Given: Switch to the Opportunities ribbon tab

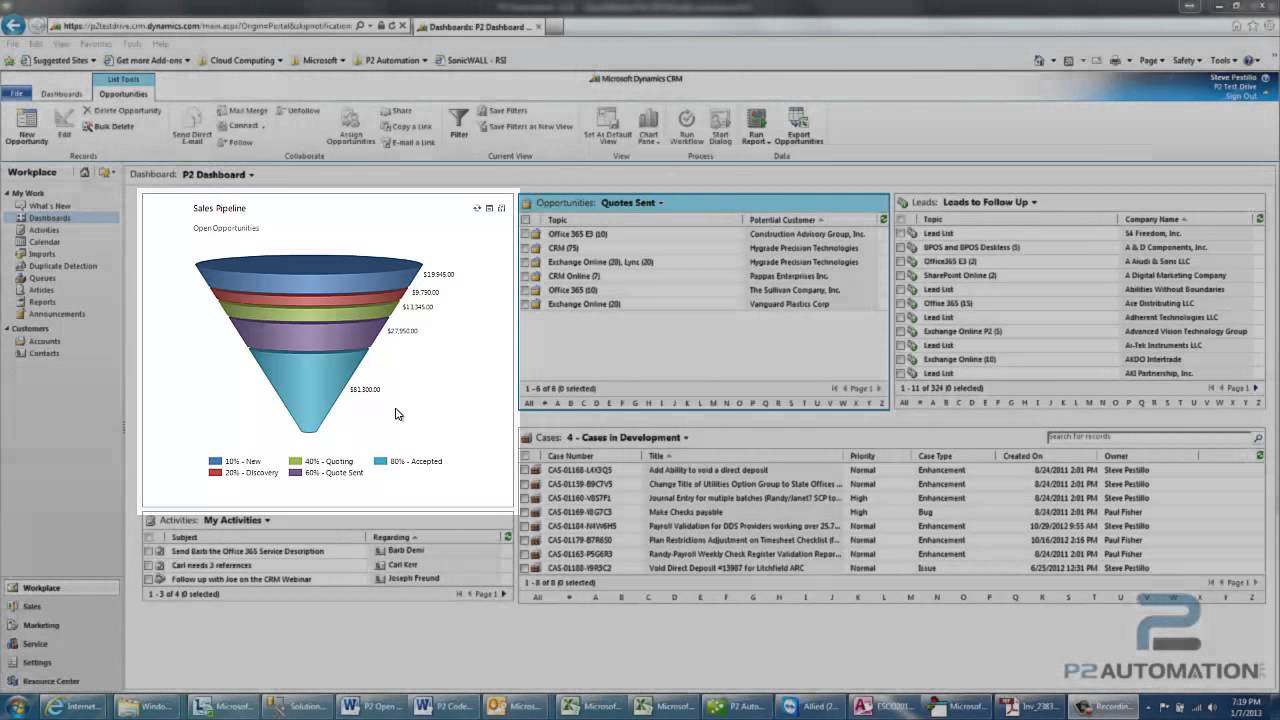Looking at the screenshot, I should (123, 94).
